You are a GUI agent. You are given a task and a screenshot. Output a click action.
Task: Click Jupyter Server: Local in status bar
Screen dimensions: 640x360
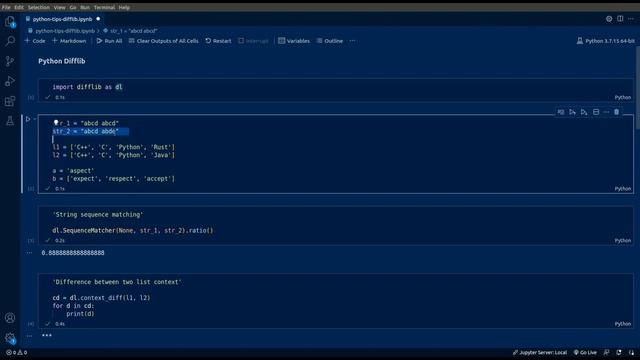click(x=540, y=352)
